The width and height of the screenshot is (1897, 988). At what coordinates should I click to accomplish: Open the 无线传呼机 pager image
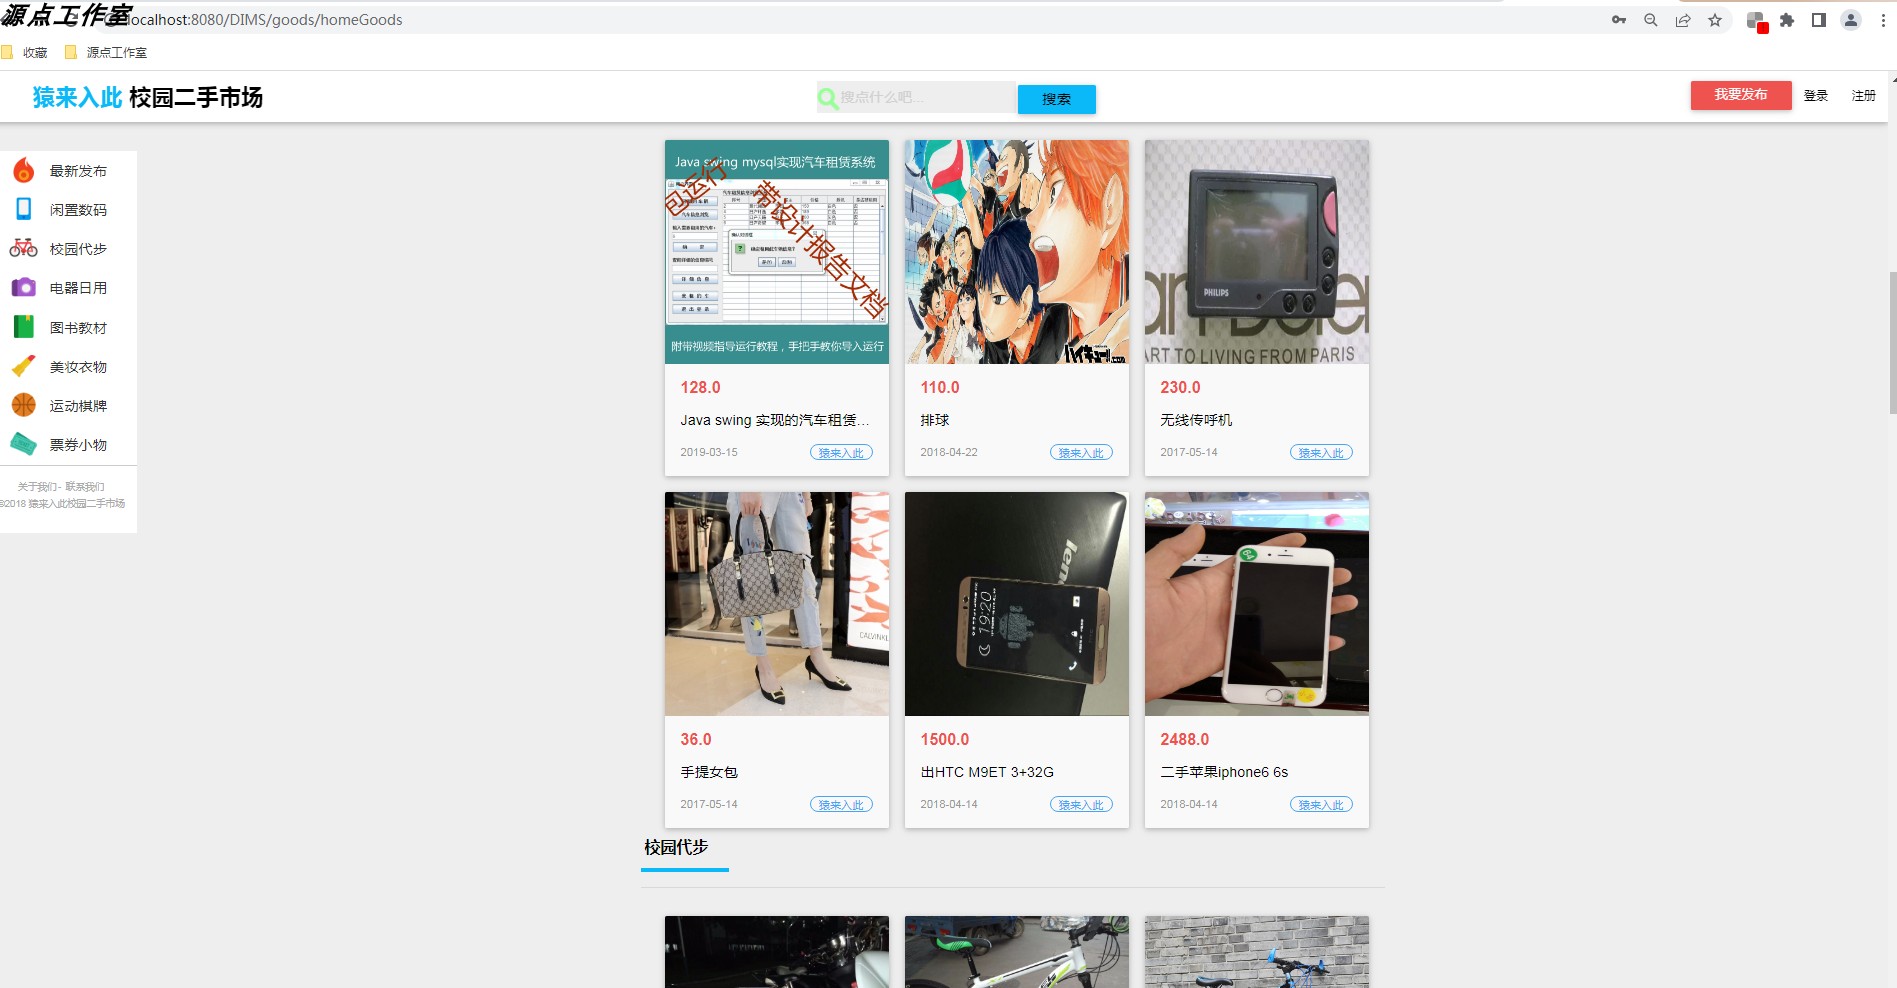click(1257, 252)
